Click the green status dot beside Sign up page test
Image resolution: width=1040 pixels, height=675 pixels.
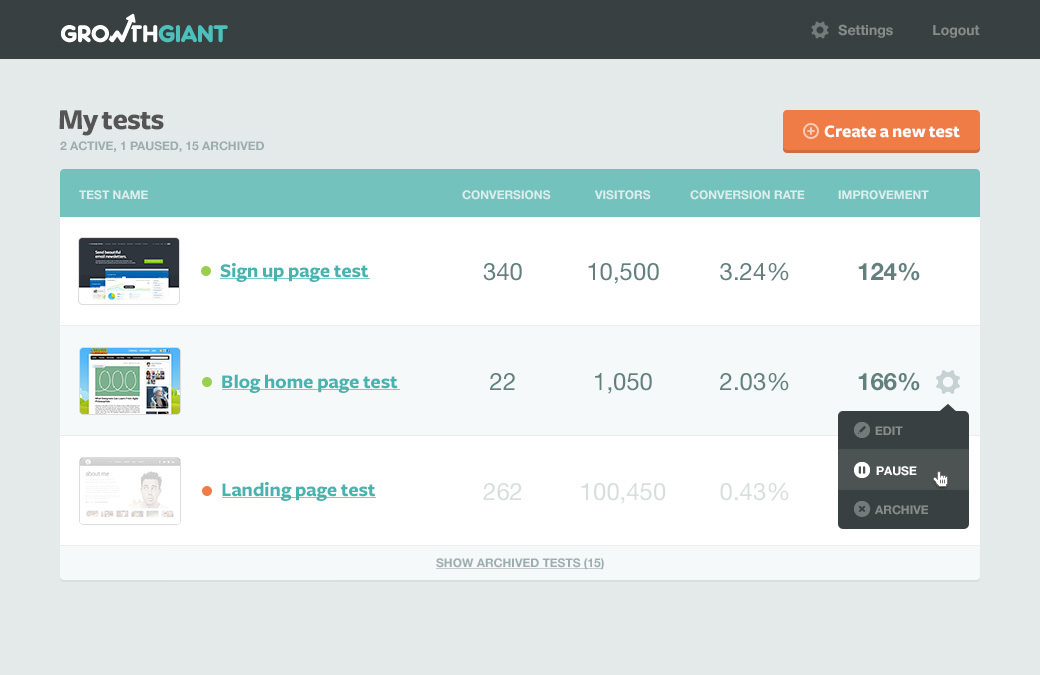(x=206, y=271)
